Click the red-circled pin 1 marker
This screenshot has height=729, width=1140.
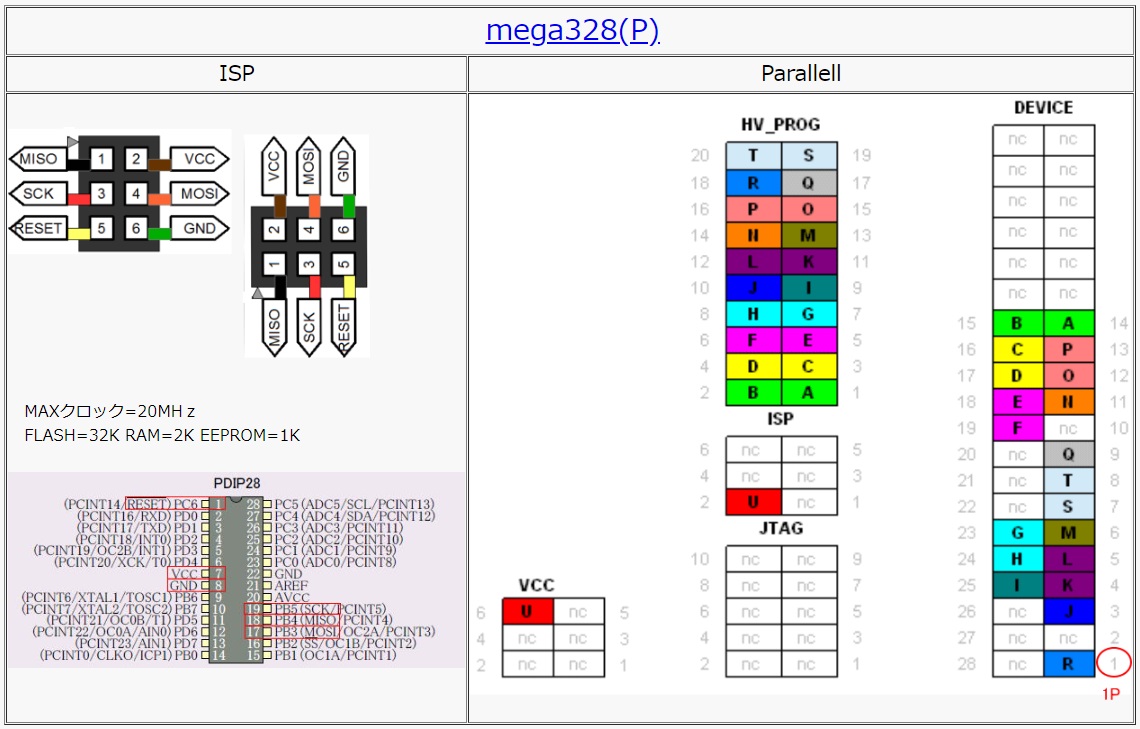(1113, 662)
